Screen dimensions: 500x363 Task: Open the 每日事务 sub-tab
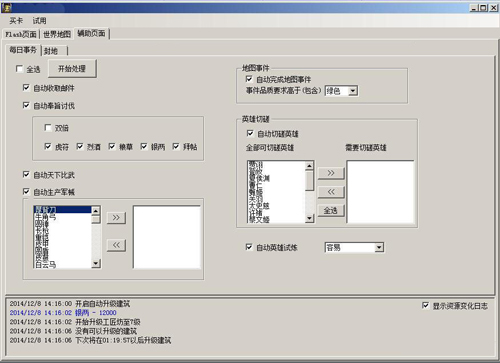(x=23, y=50)
